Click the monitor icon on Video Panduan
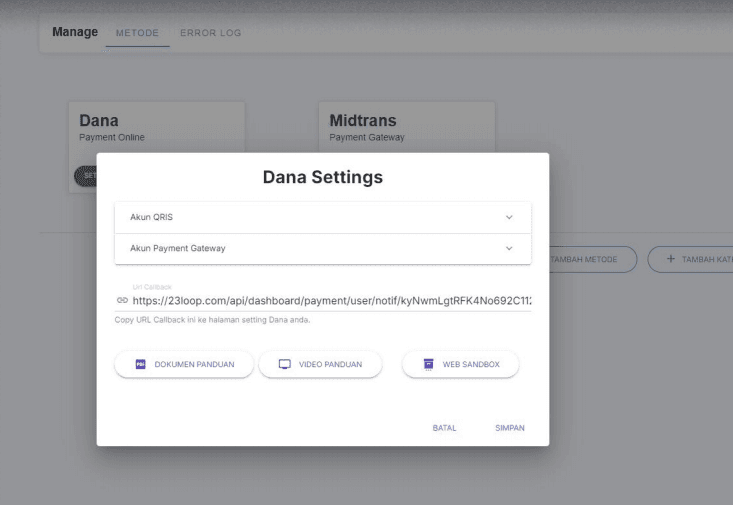 [x=284, y=365]
